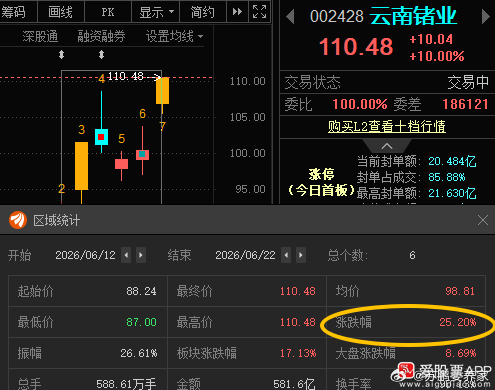The image size is (495, 390).
Task: Click the 金额 581.6亿 cell
Action: click(x=247, y=380)
